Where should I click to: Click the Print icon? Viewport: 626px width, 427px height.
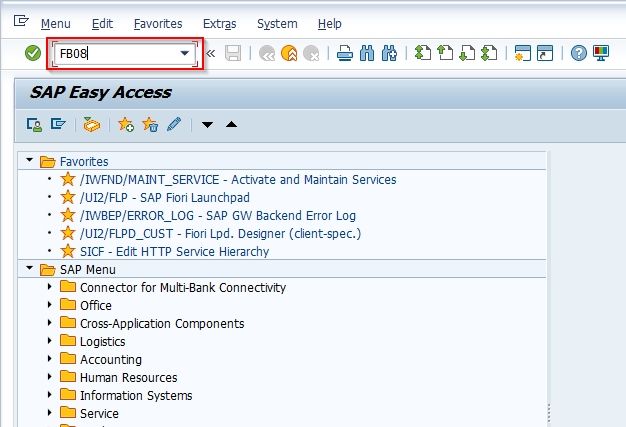point(345,53)
